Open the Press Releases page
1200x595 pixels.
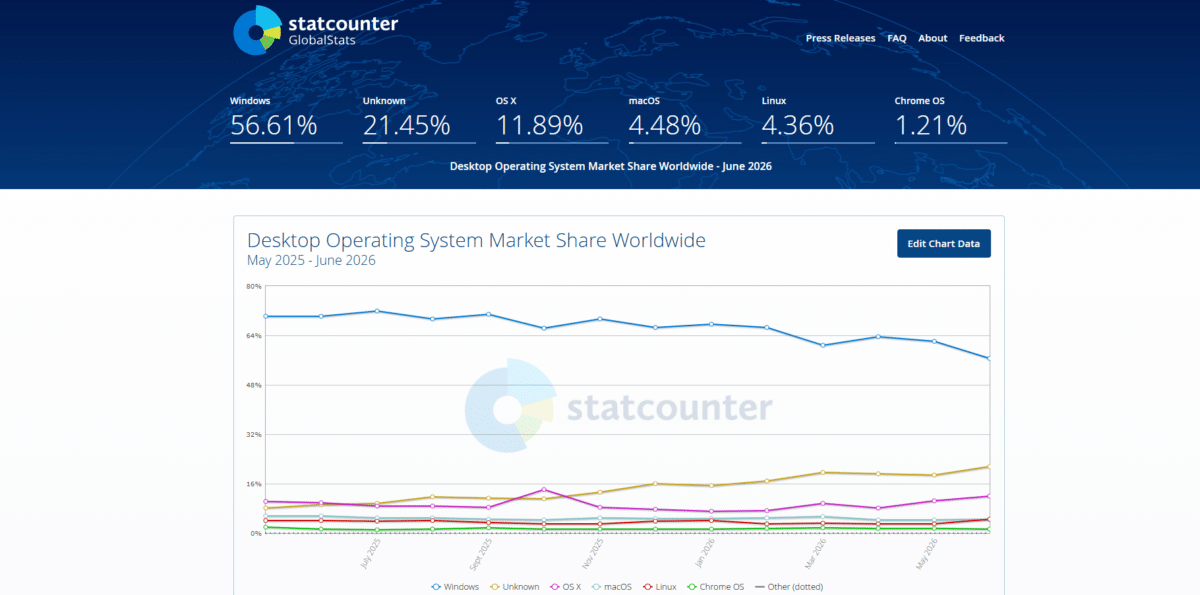(840, 38)
